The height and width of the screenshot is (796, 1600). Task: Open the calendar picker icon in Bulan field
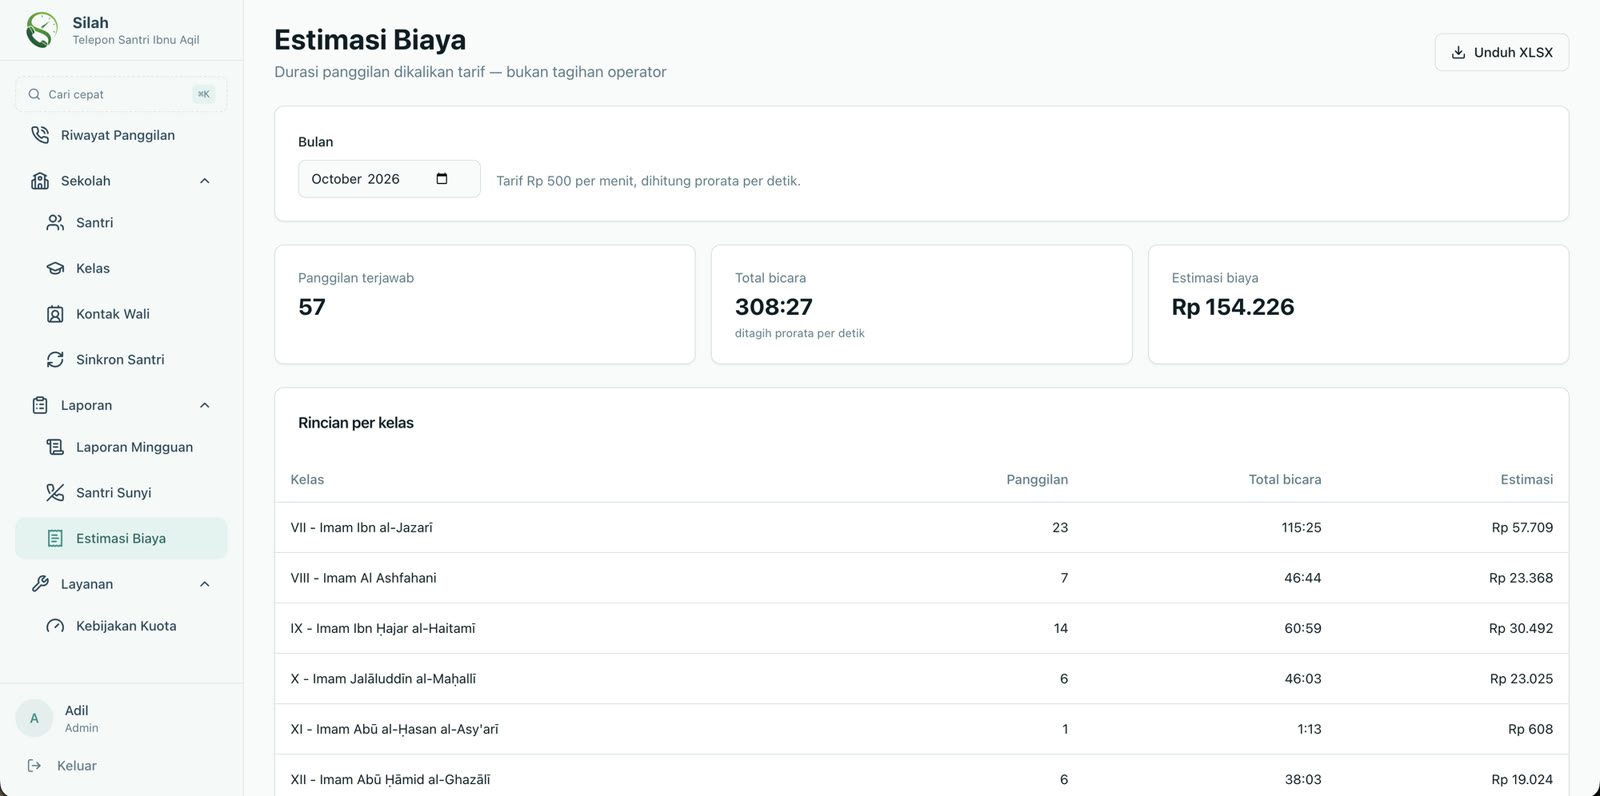tap(442, 179)
